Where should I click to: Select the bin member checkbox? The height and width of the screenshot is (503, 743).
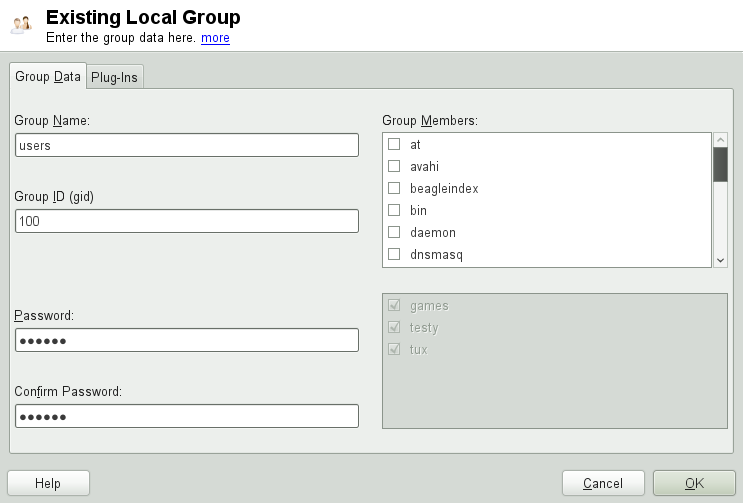coord(394,210)
